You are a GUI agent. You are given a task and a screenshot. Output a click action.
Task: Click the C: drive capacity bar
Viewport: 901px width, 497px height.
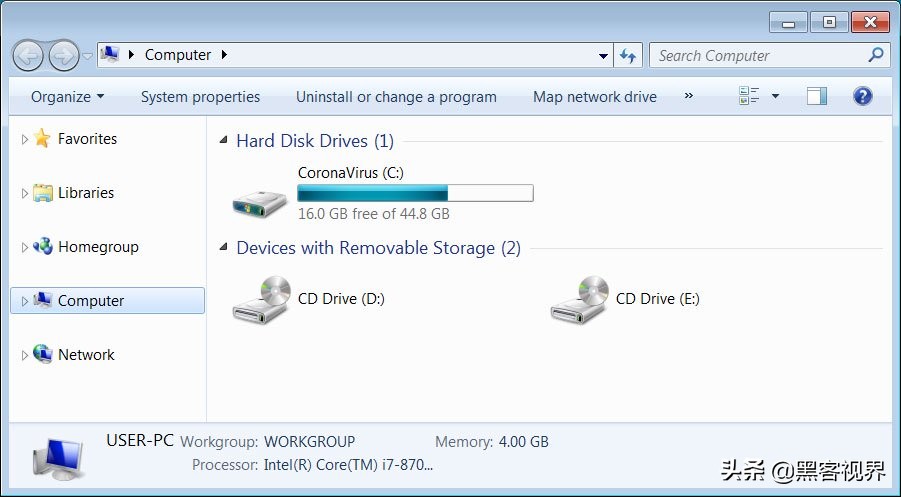(x=415, y=193)
